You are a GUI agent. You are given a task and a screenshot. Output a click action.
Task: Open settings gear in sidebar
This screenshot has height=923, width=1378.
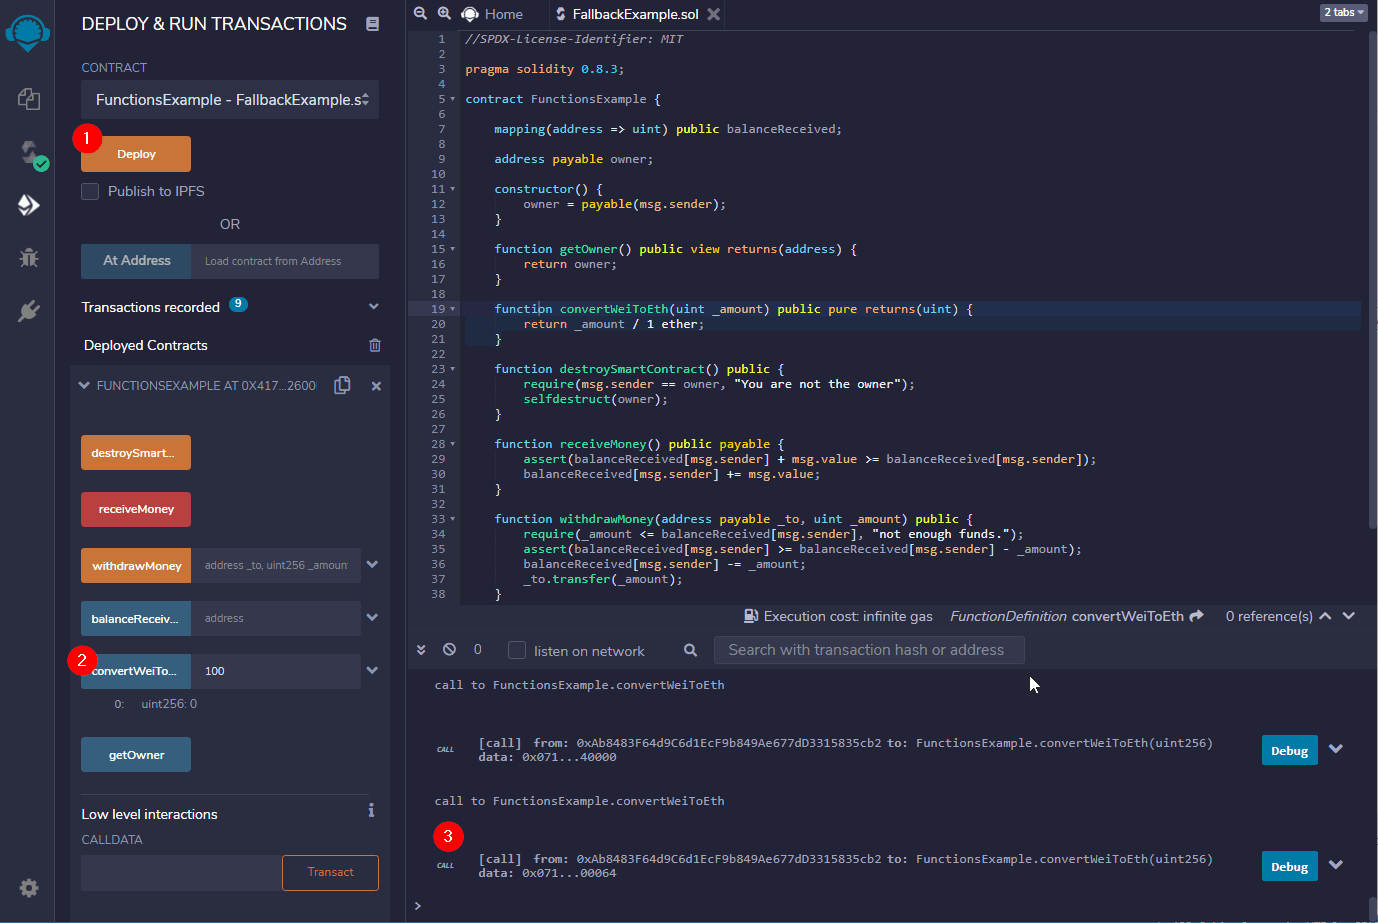29,888
